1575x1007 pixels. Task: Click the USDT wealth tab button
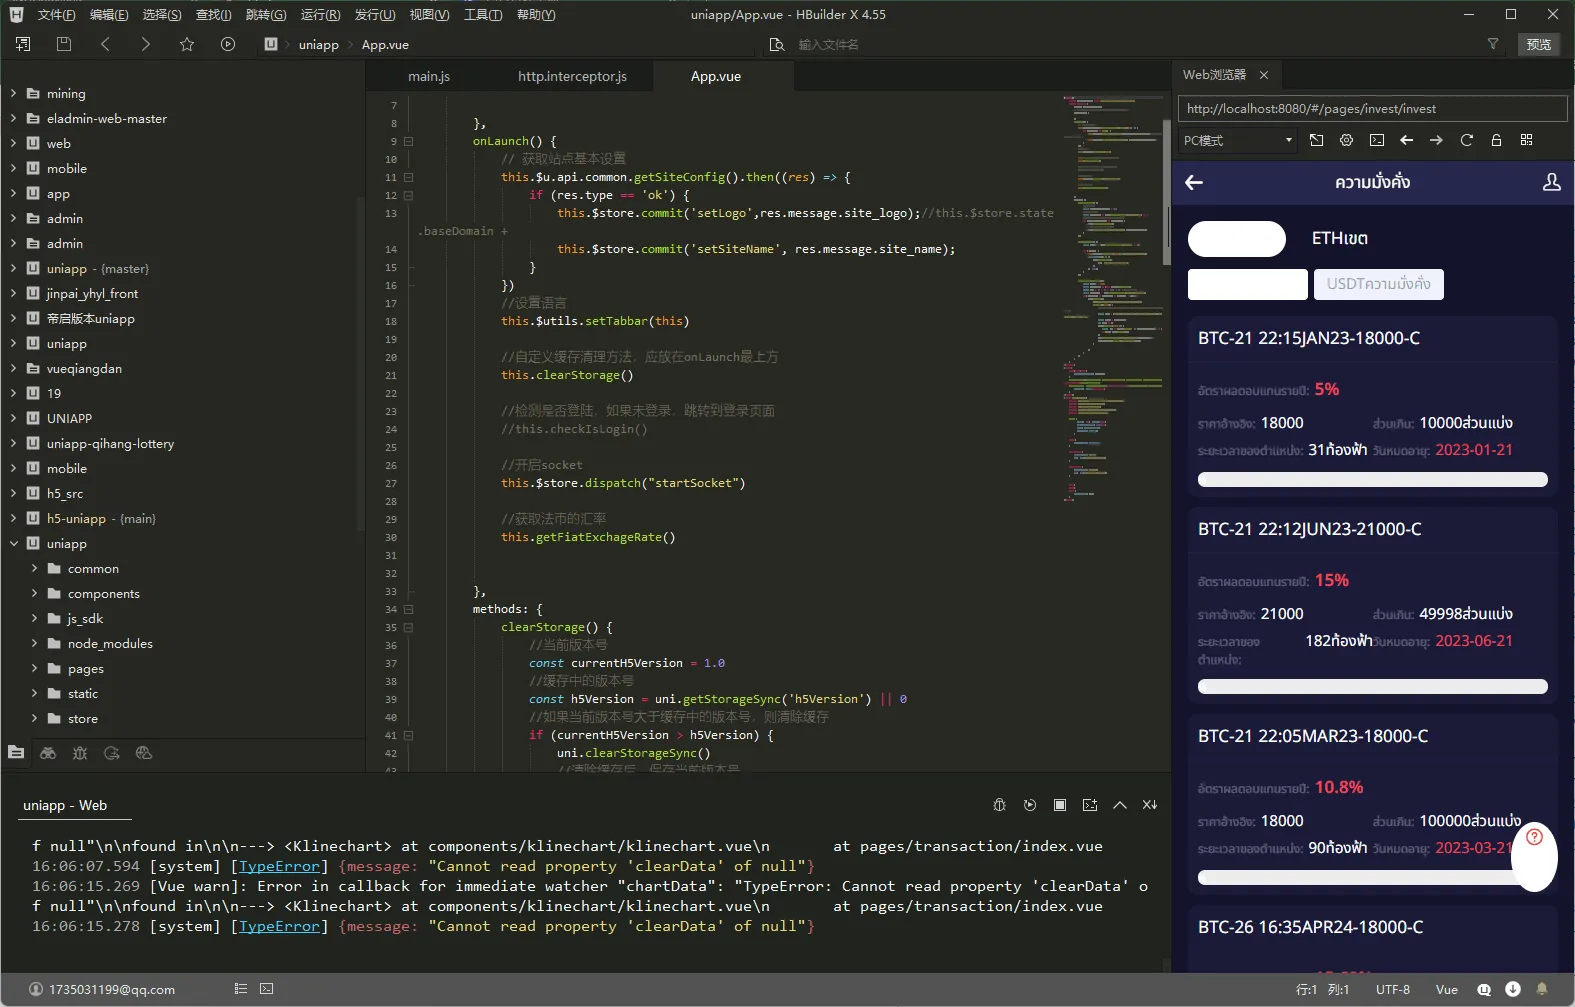[x=1378, y=284]
